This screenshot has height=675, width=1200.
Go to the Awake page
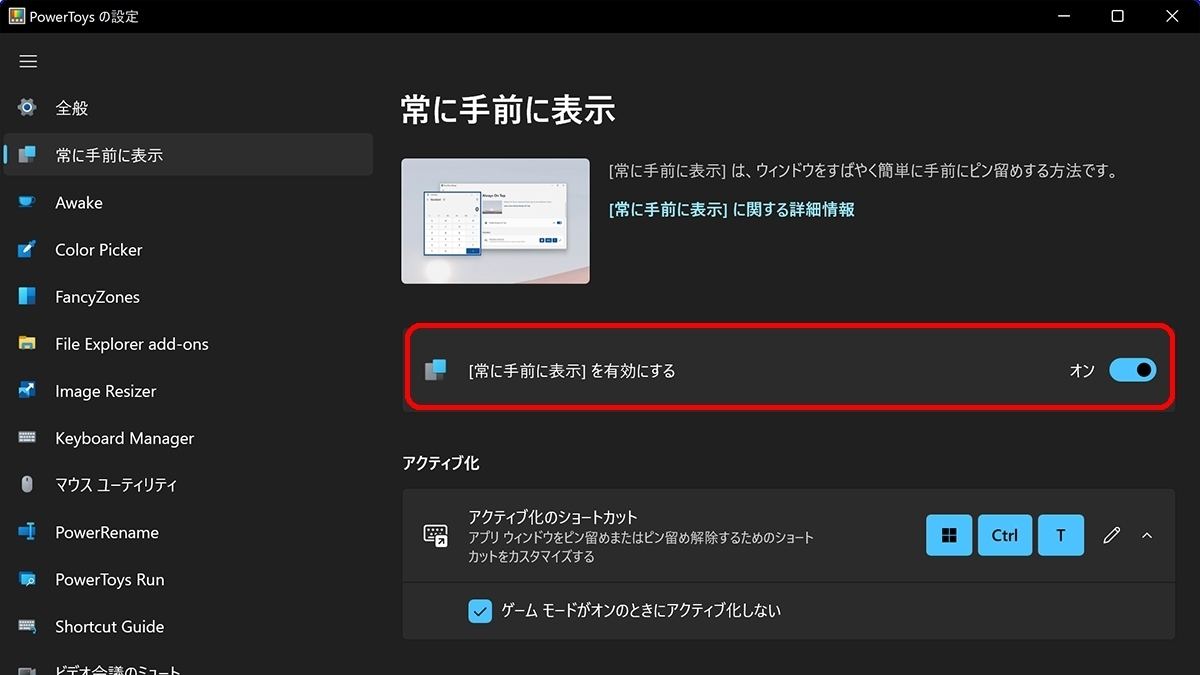pos(188,203)
